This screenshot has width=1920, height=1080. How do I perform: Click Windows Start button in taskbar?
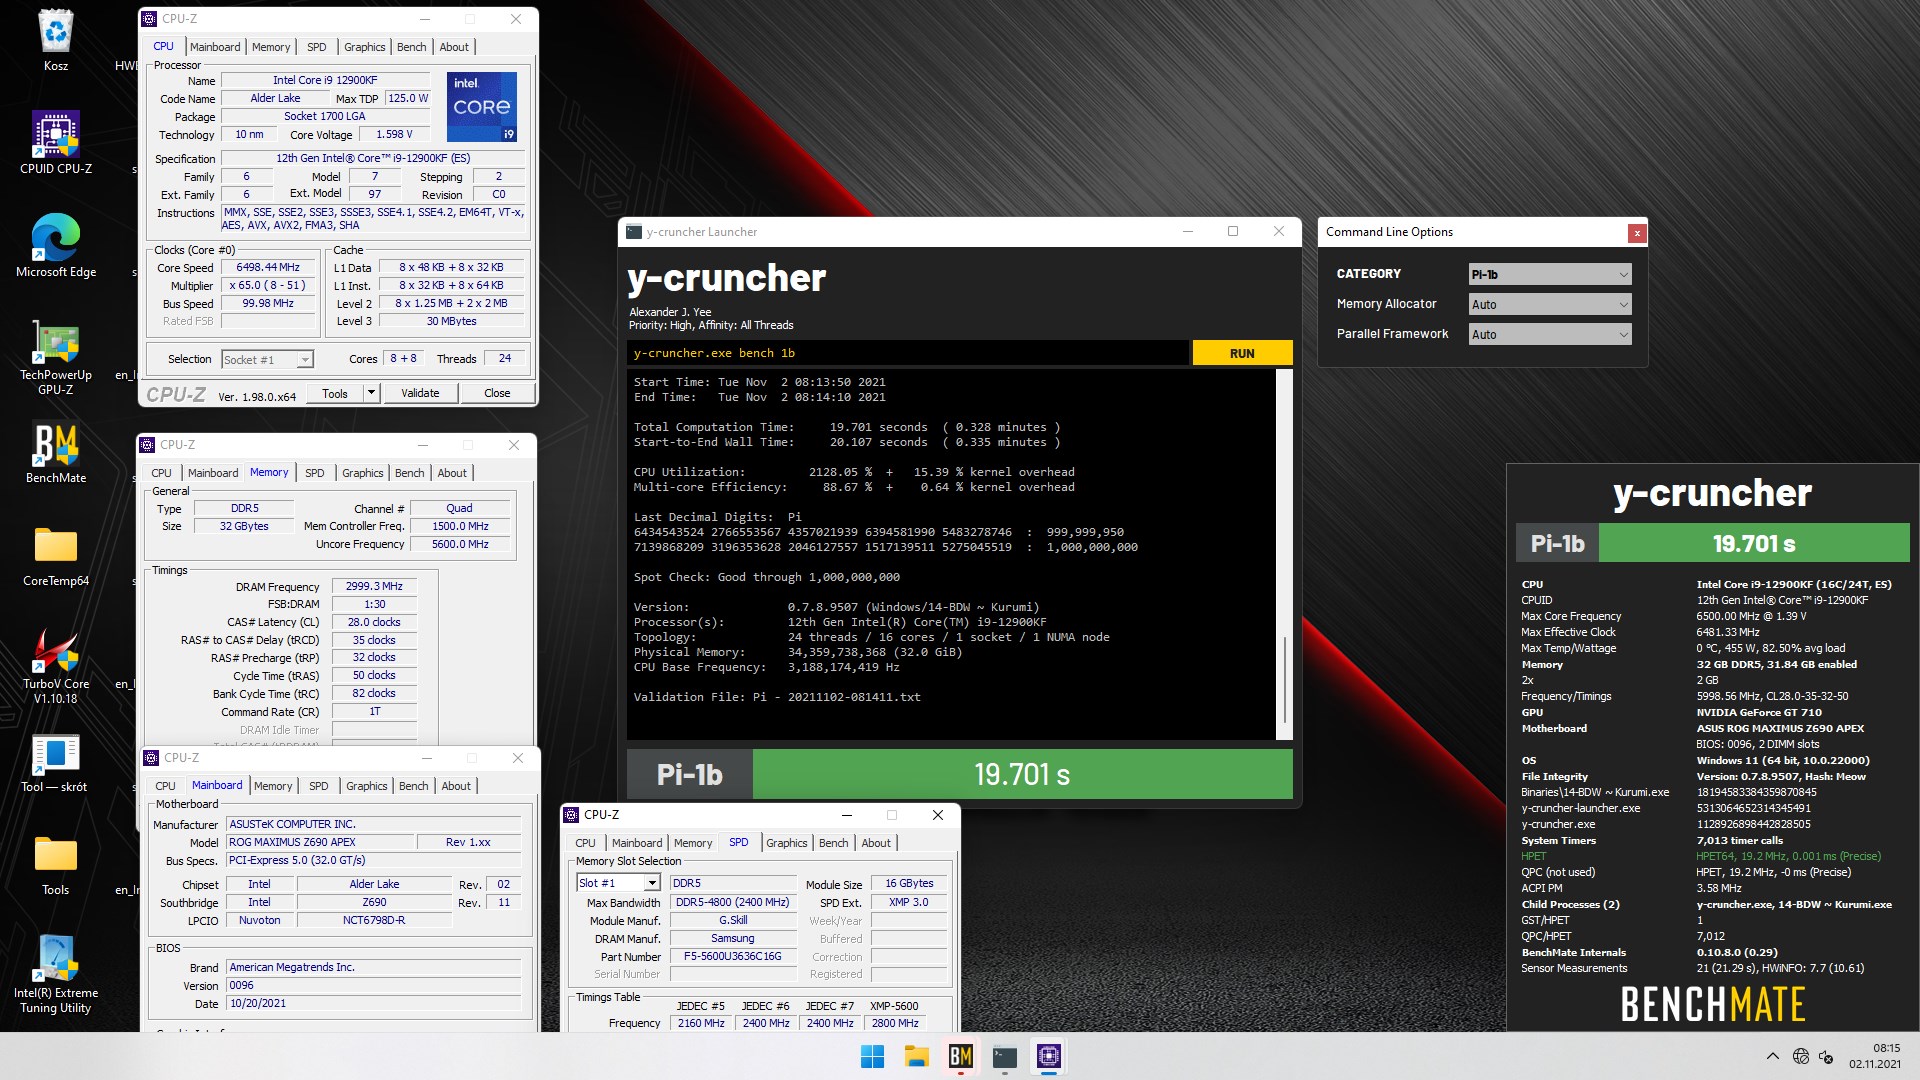click(872, 1056)
